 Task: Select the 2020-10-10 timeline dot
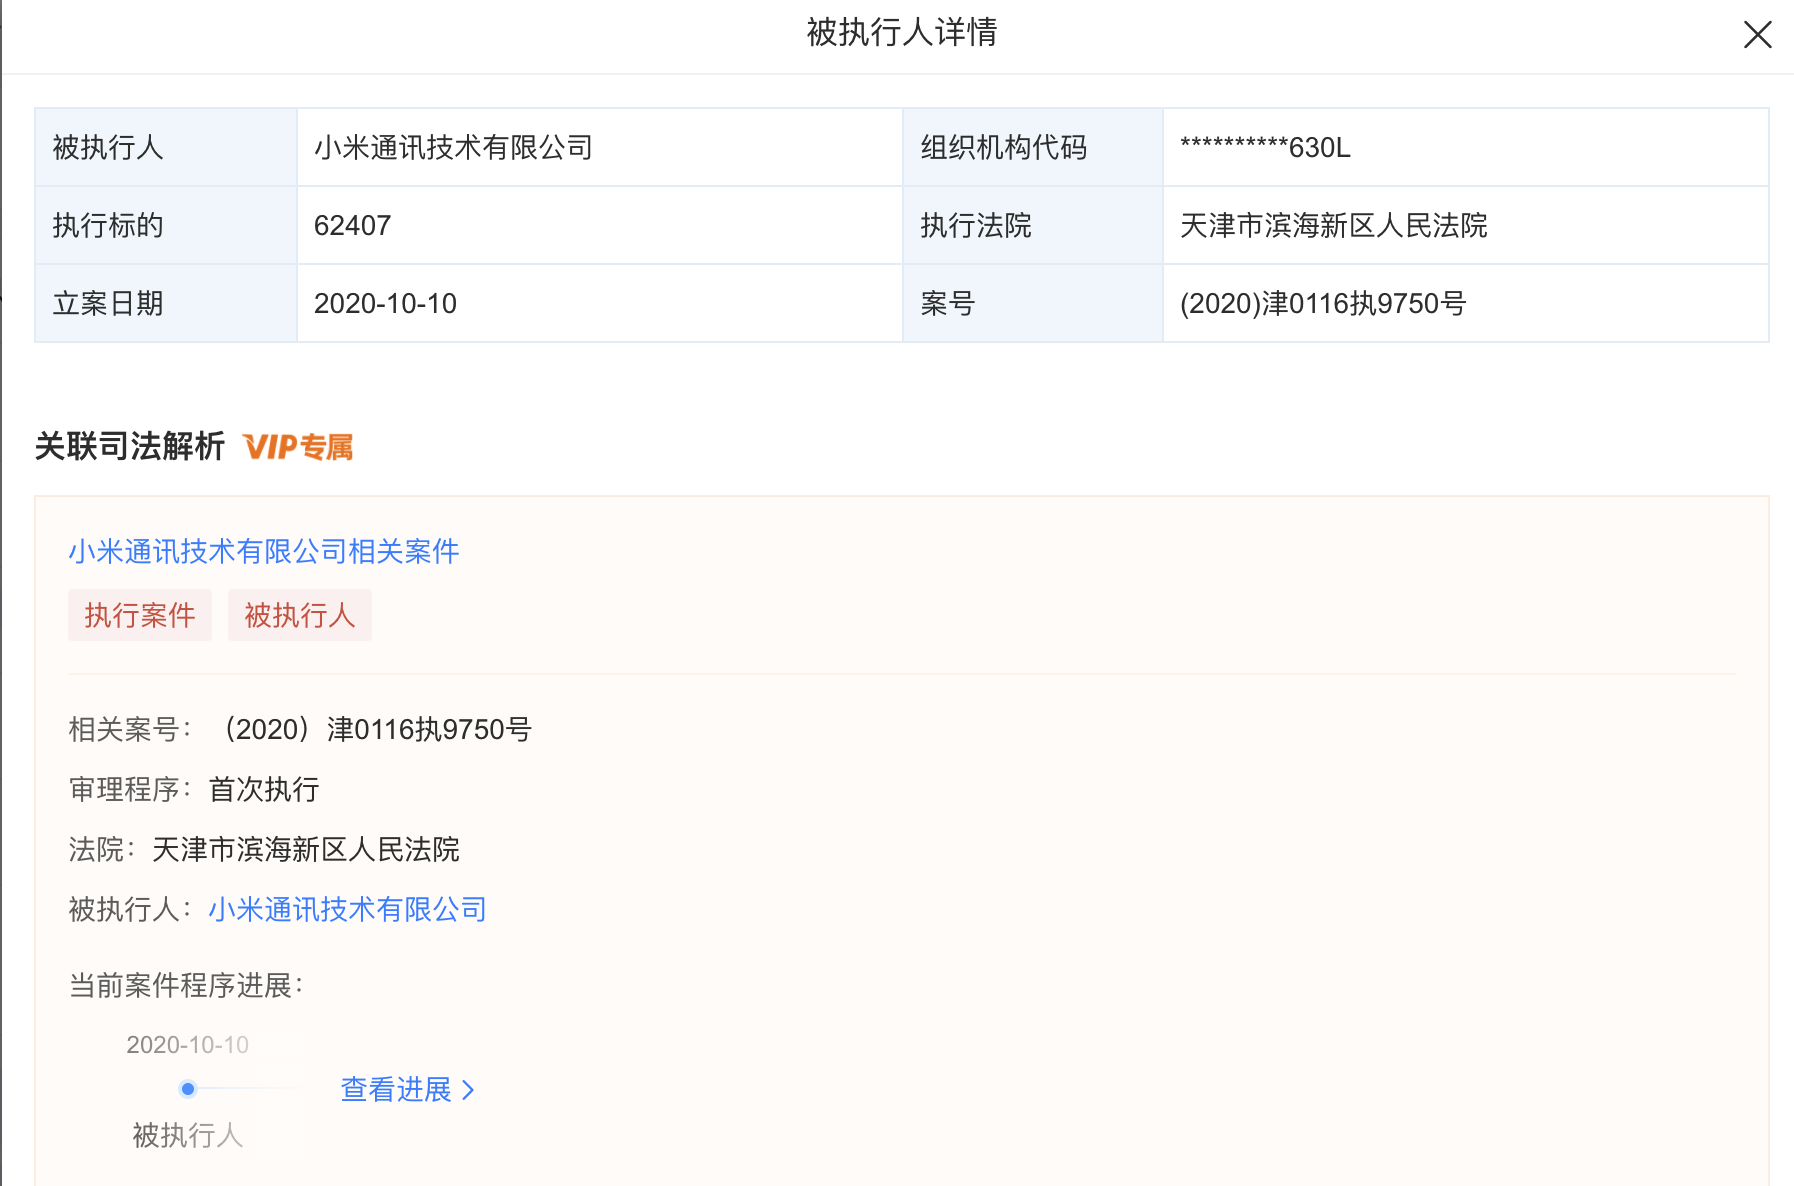click(x=188, y=1089)
